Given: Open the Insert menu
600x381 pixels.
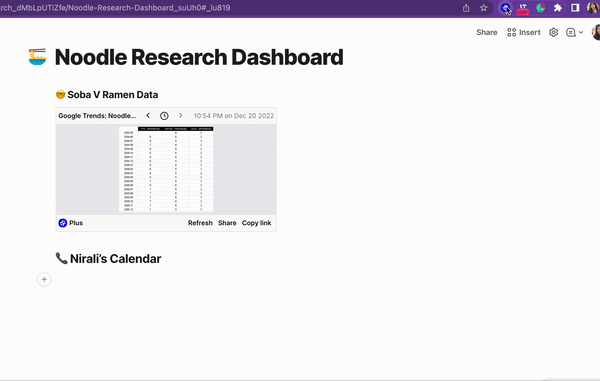Looking at the screenshot, I should (x=523, y=33).
